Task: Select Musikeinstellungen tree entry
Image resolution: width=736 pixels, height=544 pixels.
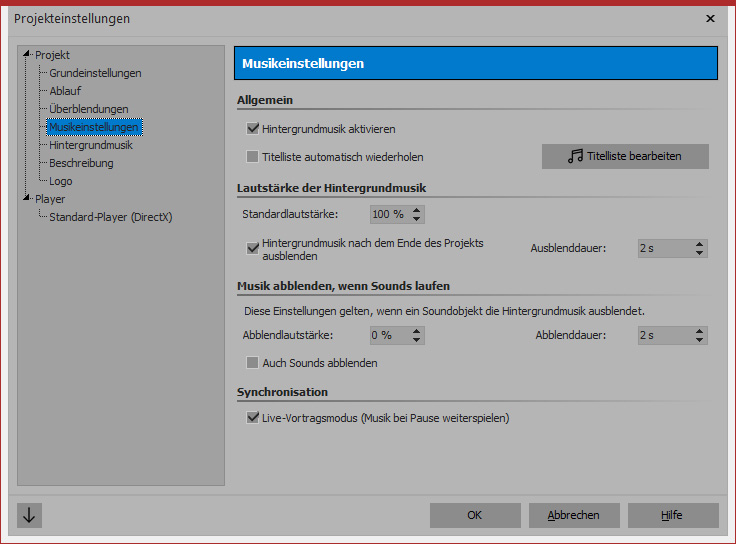Action: tap(94, 127)
